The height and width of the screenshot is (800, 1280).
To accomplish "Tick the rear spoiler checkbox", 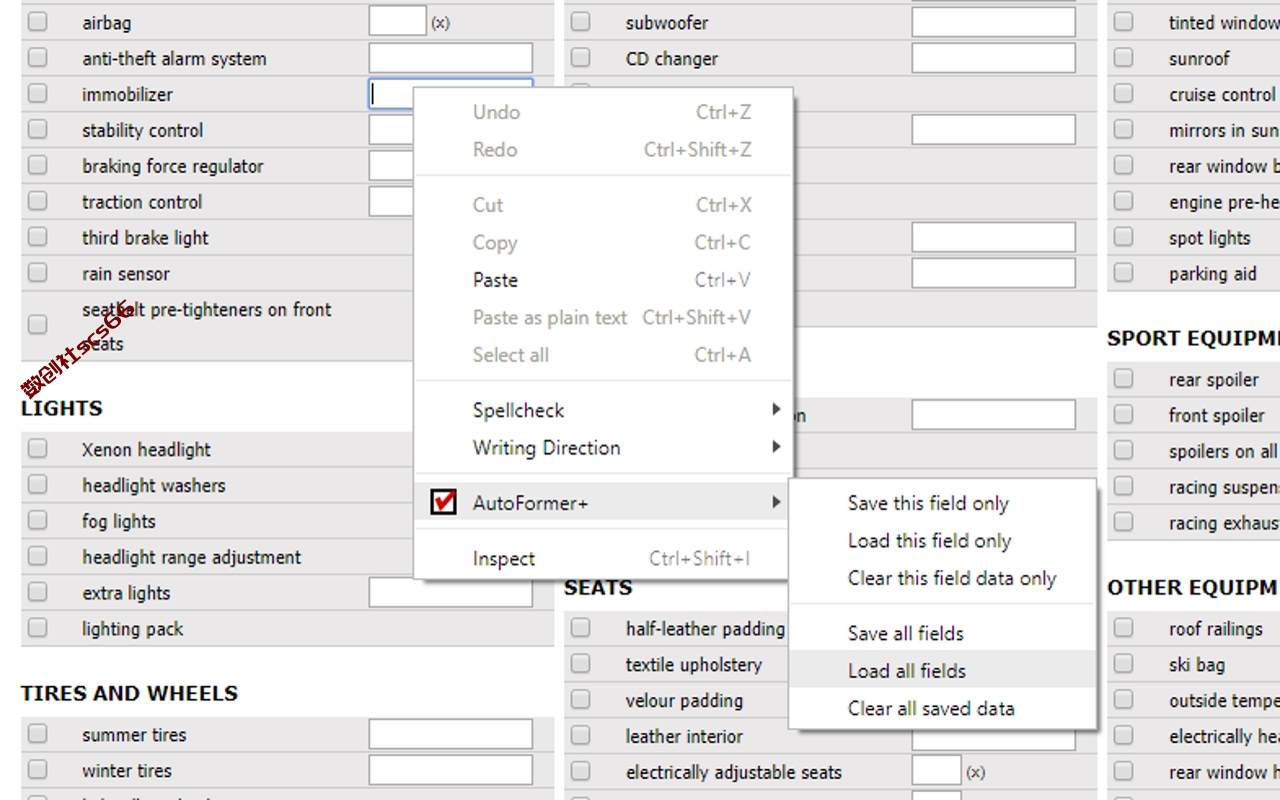I will point(1124,378).
